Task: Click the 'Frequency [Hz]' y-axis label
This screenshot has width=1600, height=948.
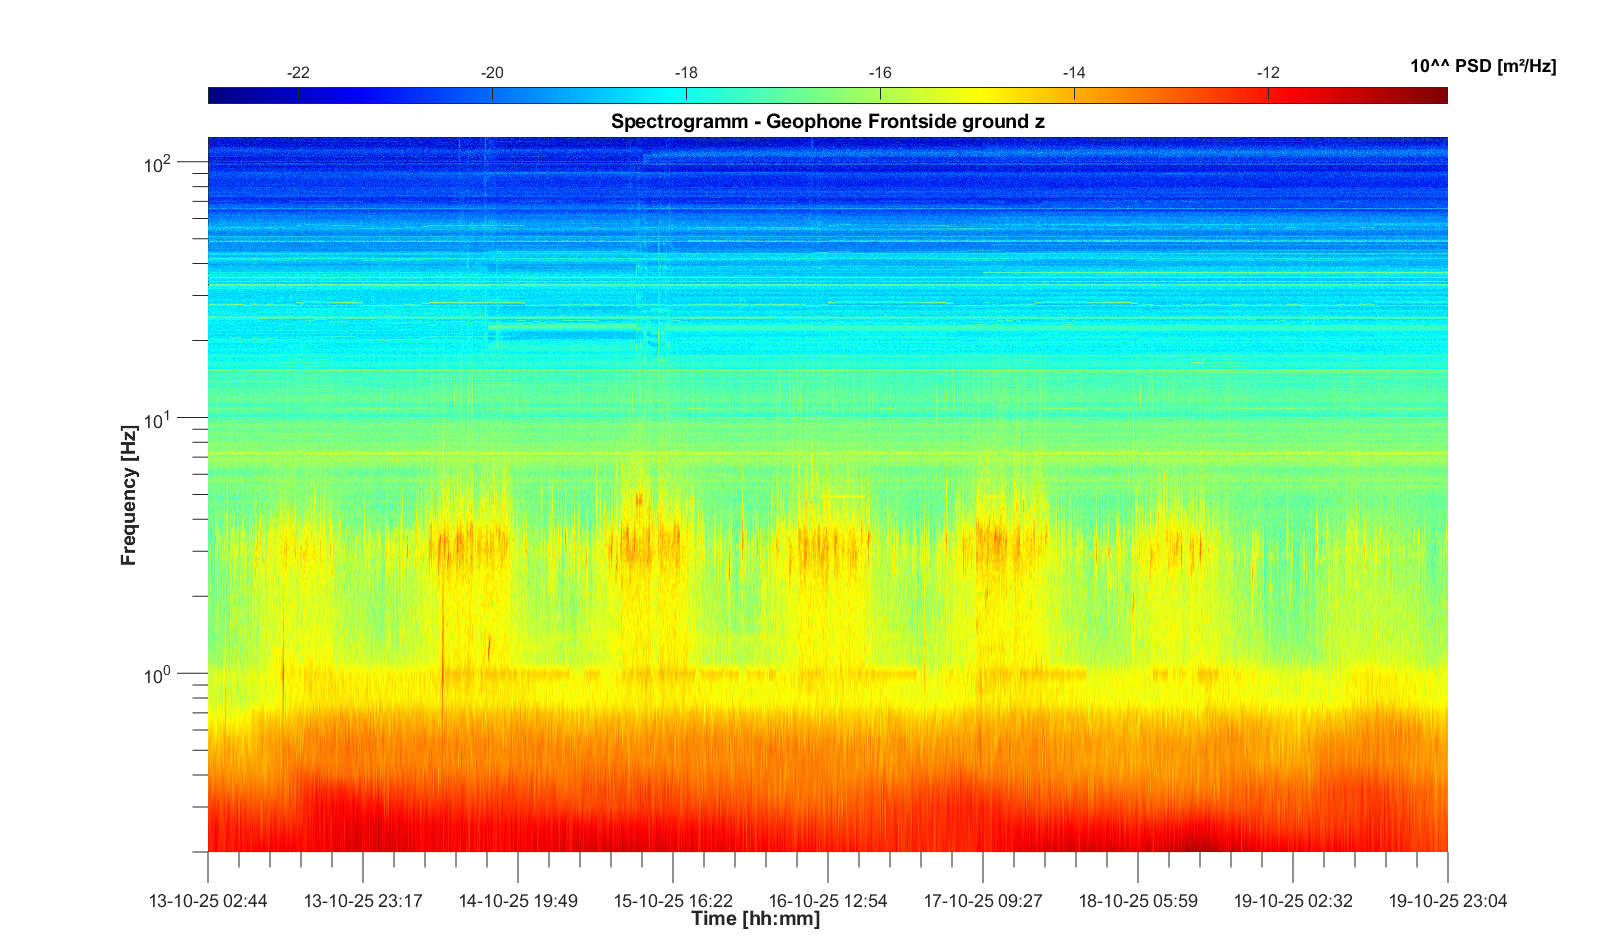Action: point(128,495)
